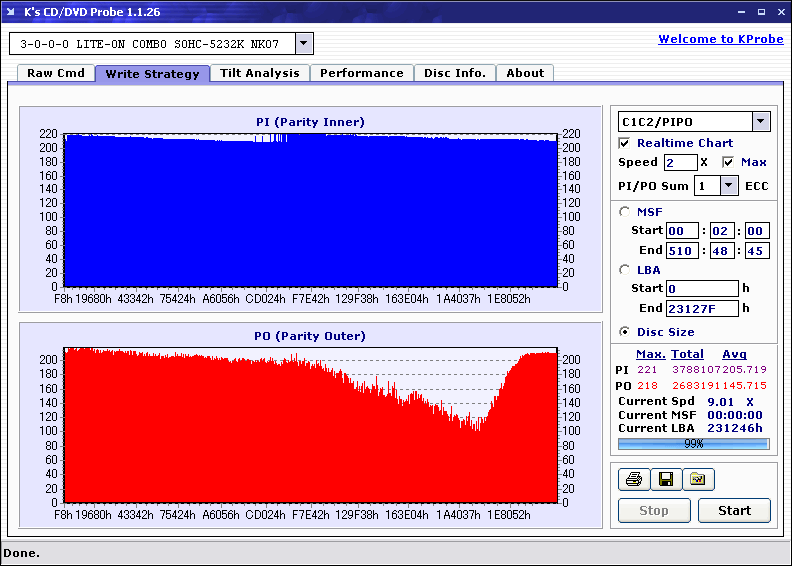Click the printer icon to print chart
Screen dimensions: 792x566
[x=634, y=480]
